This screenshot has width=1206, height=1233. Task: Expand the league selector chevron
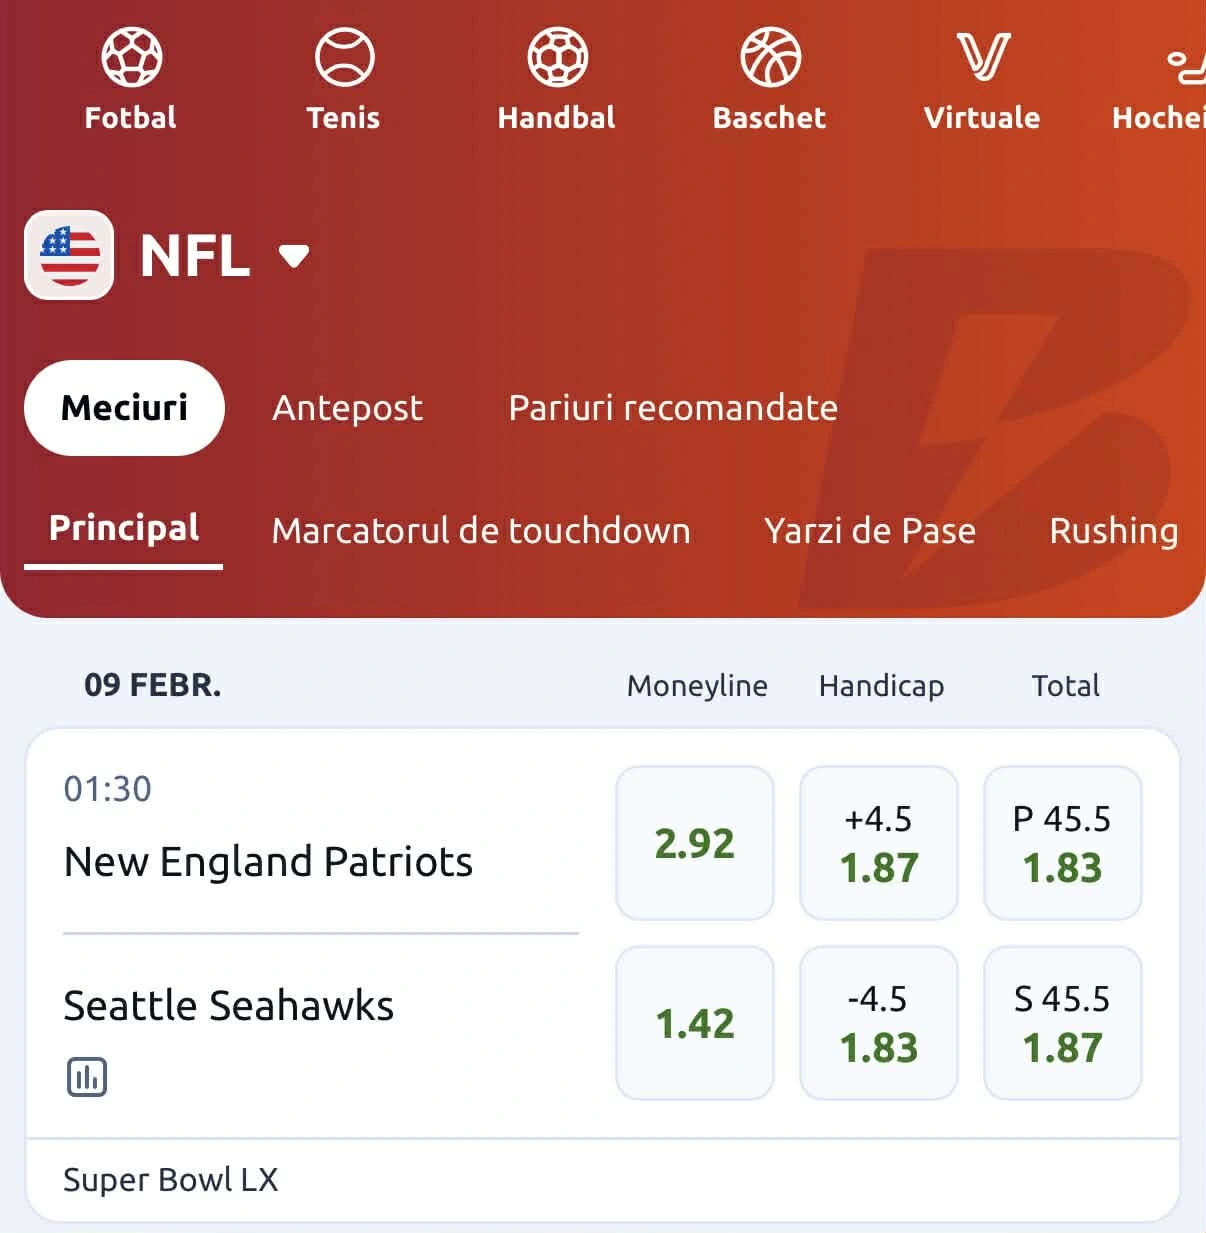[x=293, y=257]
